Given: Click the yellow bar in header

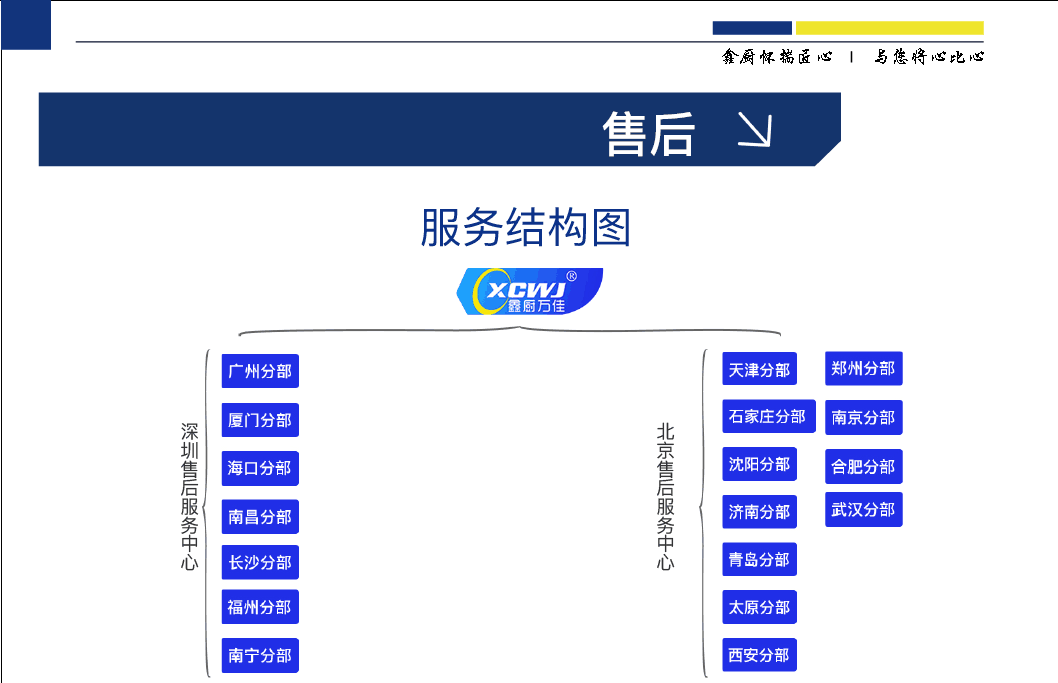Looking at the screenshot, I should 889,28.
